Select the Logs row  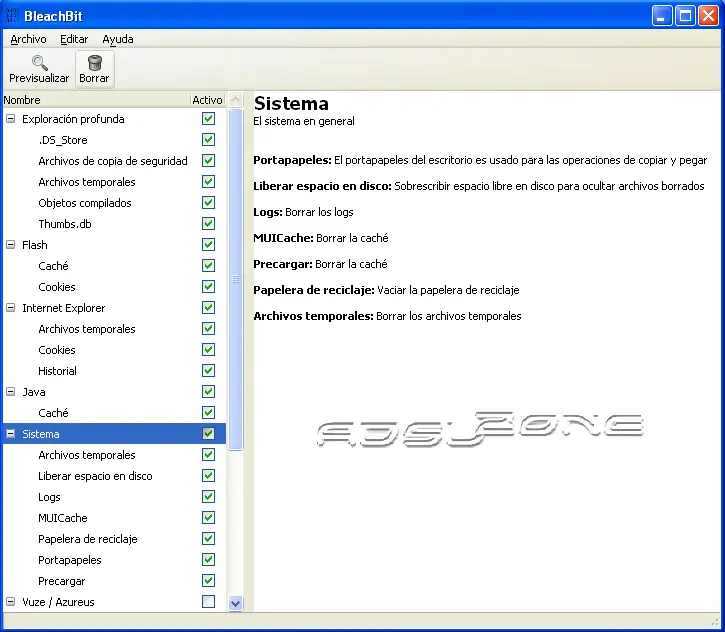click(115, 497)
